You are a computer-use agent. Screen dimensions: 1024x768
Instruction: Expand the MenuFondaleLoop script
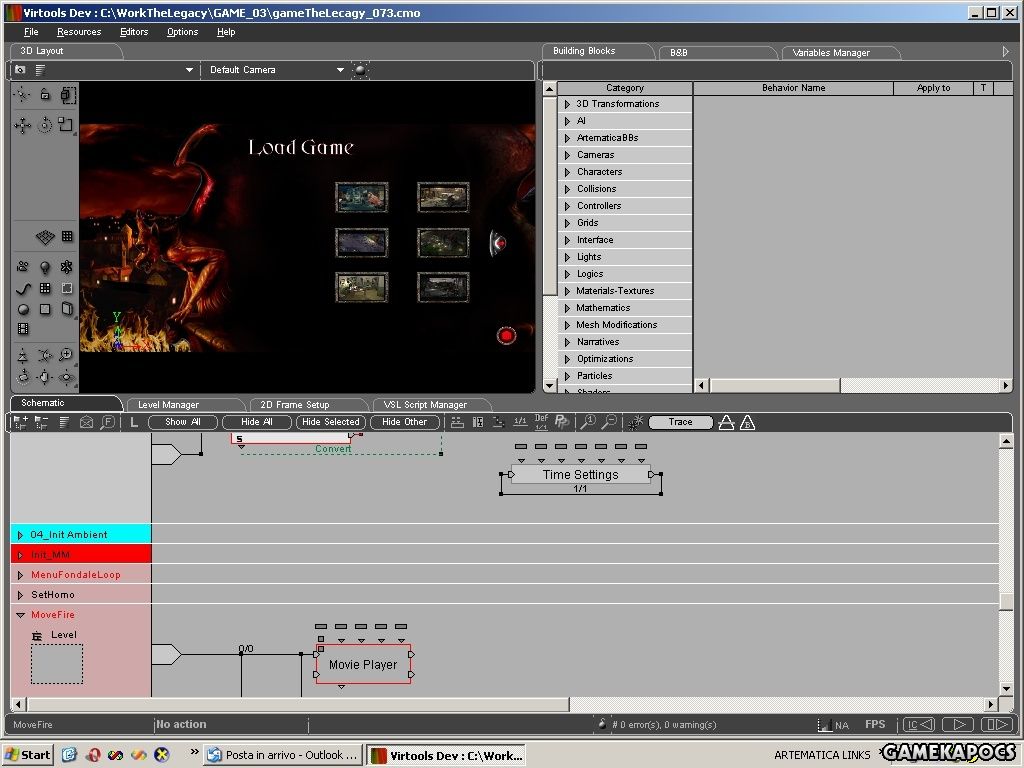pyautogui.click(x=20, y=575)
